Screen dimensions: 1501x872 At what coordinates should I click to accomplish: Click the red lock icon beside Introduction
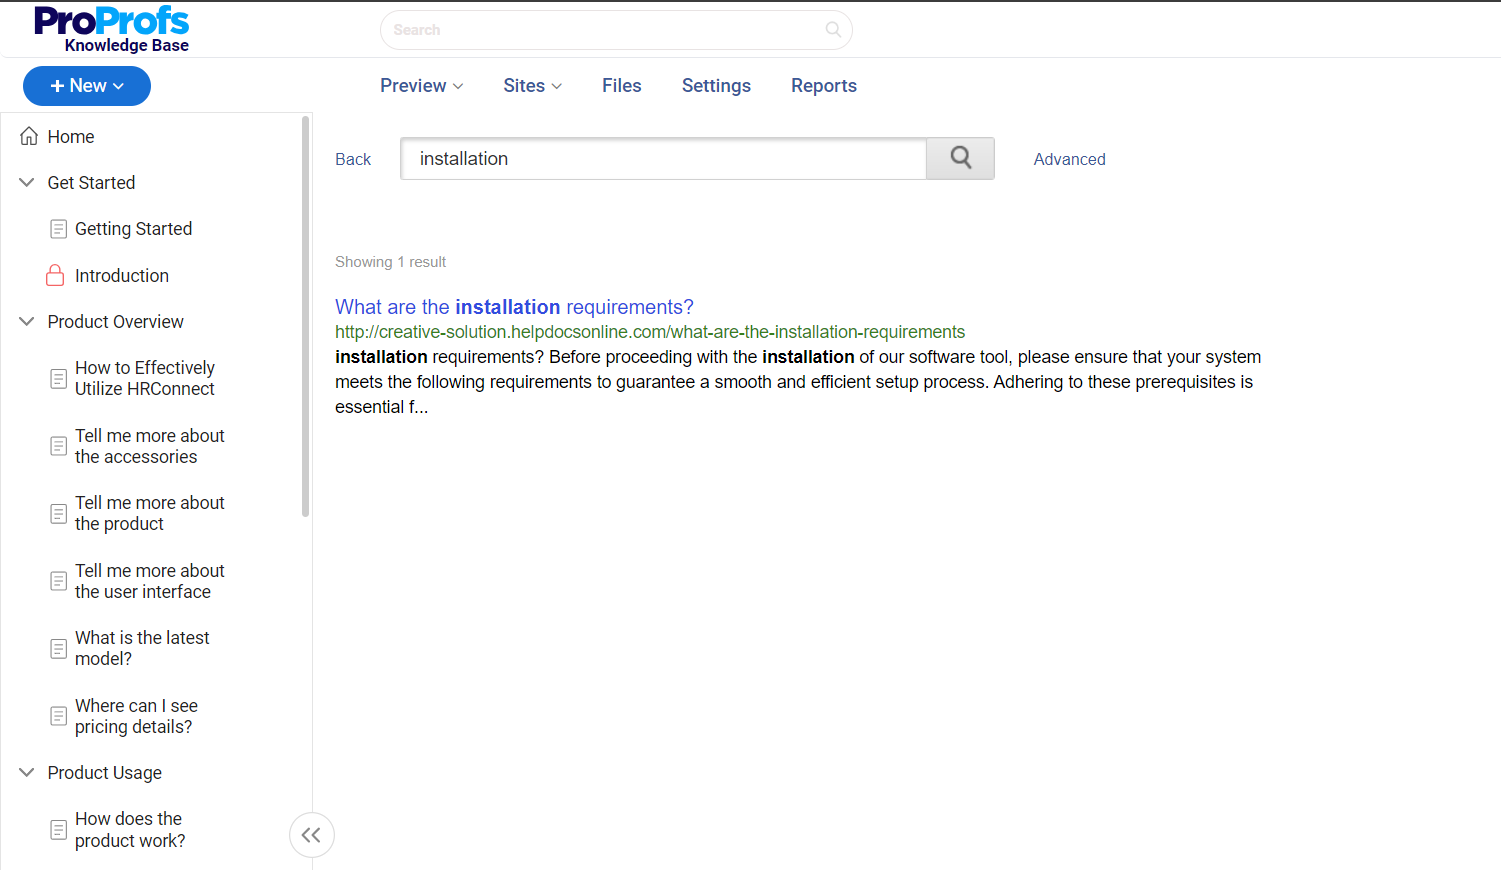coord(56,275)
